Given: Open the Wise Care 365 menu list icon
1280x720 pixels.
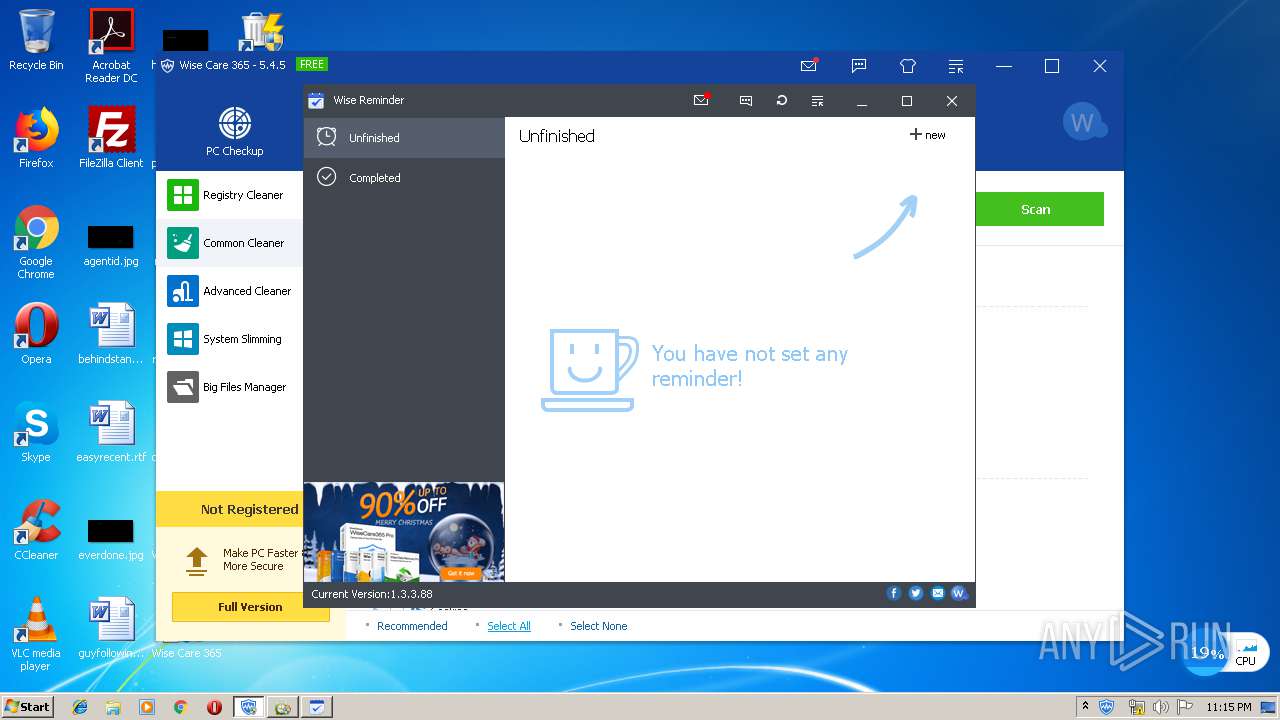Looking at the screenshot, I should [956, 66].
